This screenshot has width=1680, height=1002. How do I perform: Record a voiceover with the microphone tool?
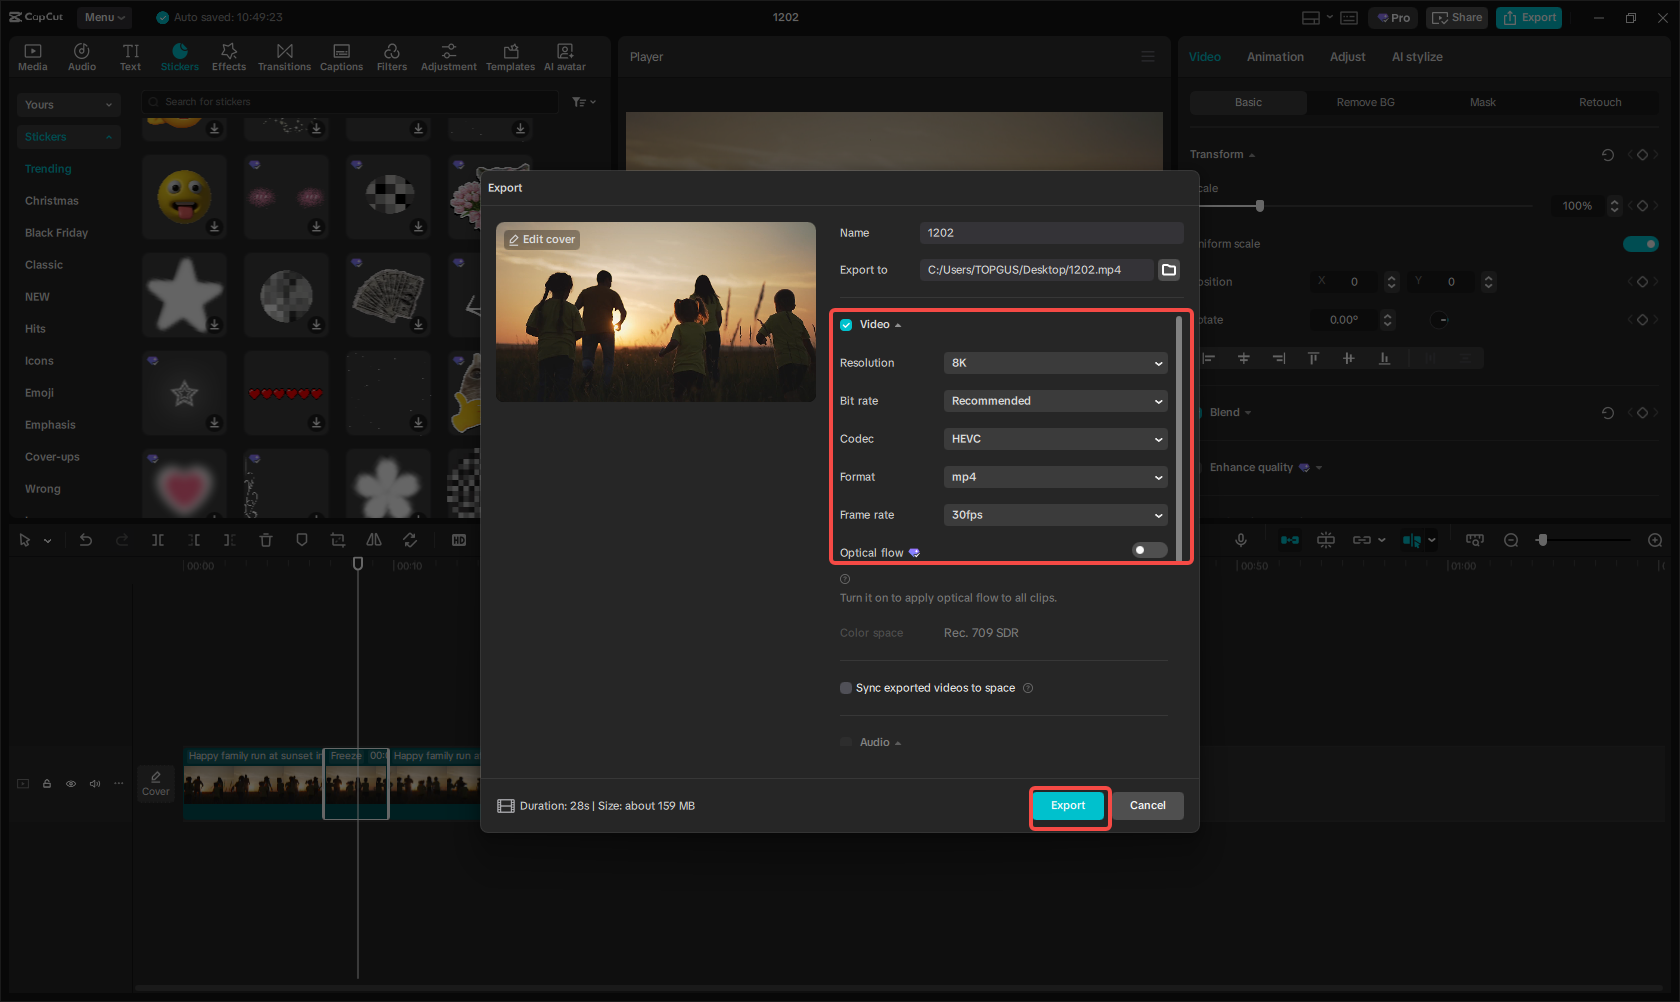[1241, 539]
